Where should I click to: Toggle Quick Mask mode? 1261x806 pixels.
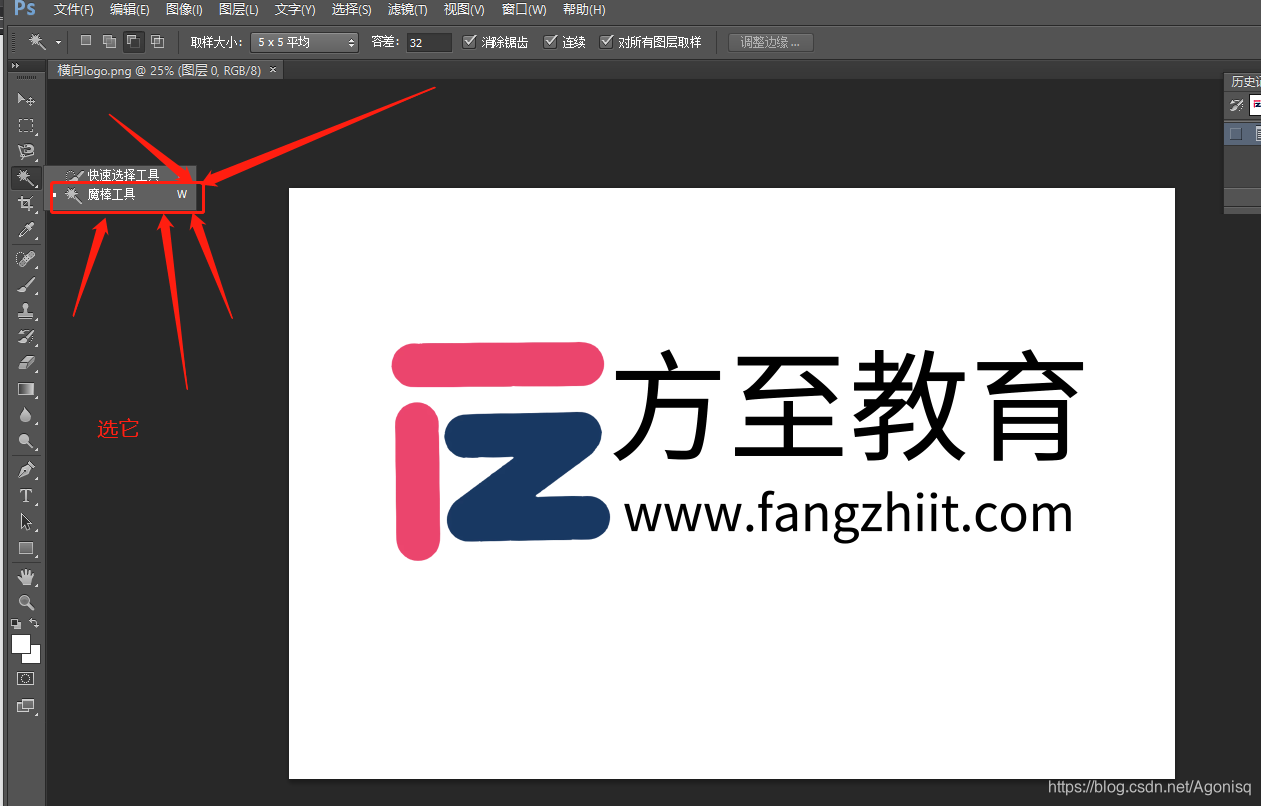click(x=26, y=678)
